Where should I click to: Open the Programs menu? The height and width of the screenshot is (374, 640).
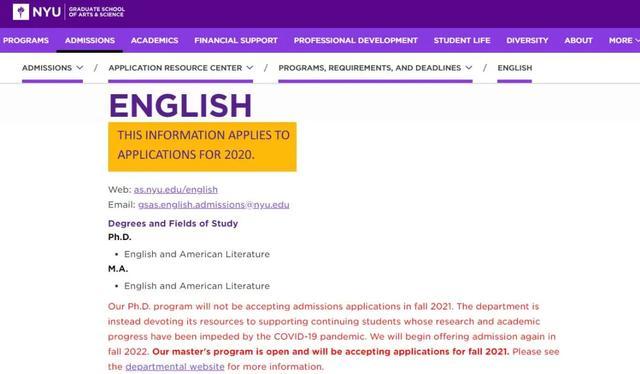click(x=26, y=40)
